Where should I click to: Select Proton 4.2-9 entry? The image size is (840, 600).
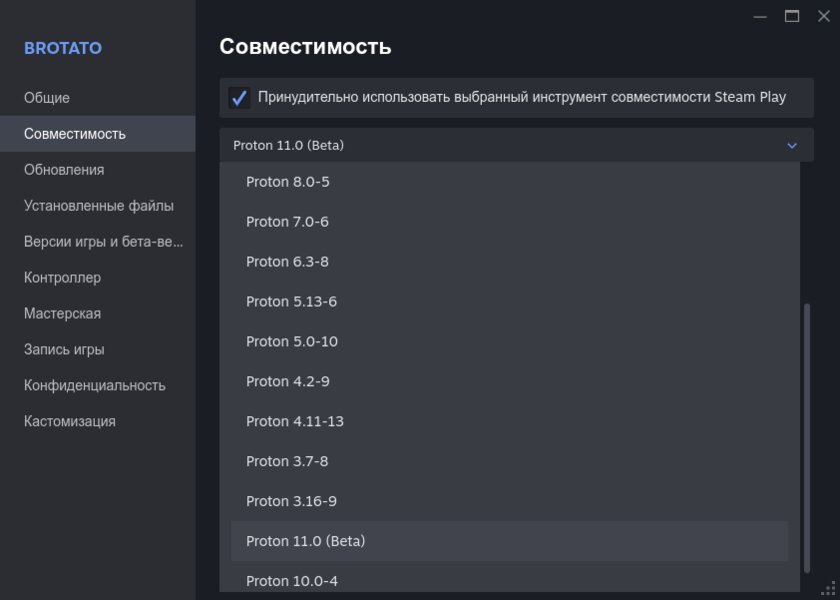[x=289, y=381]
